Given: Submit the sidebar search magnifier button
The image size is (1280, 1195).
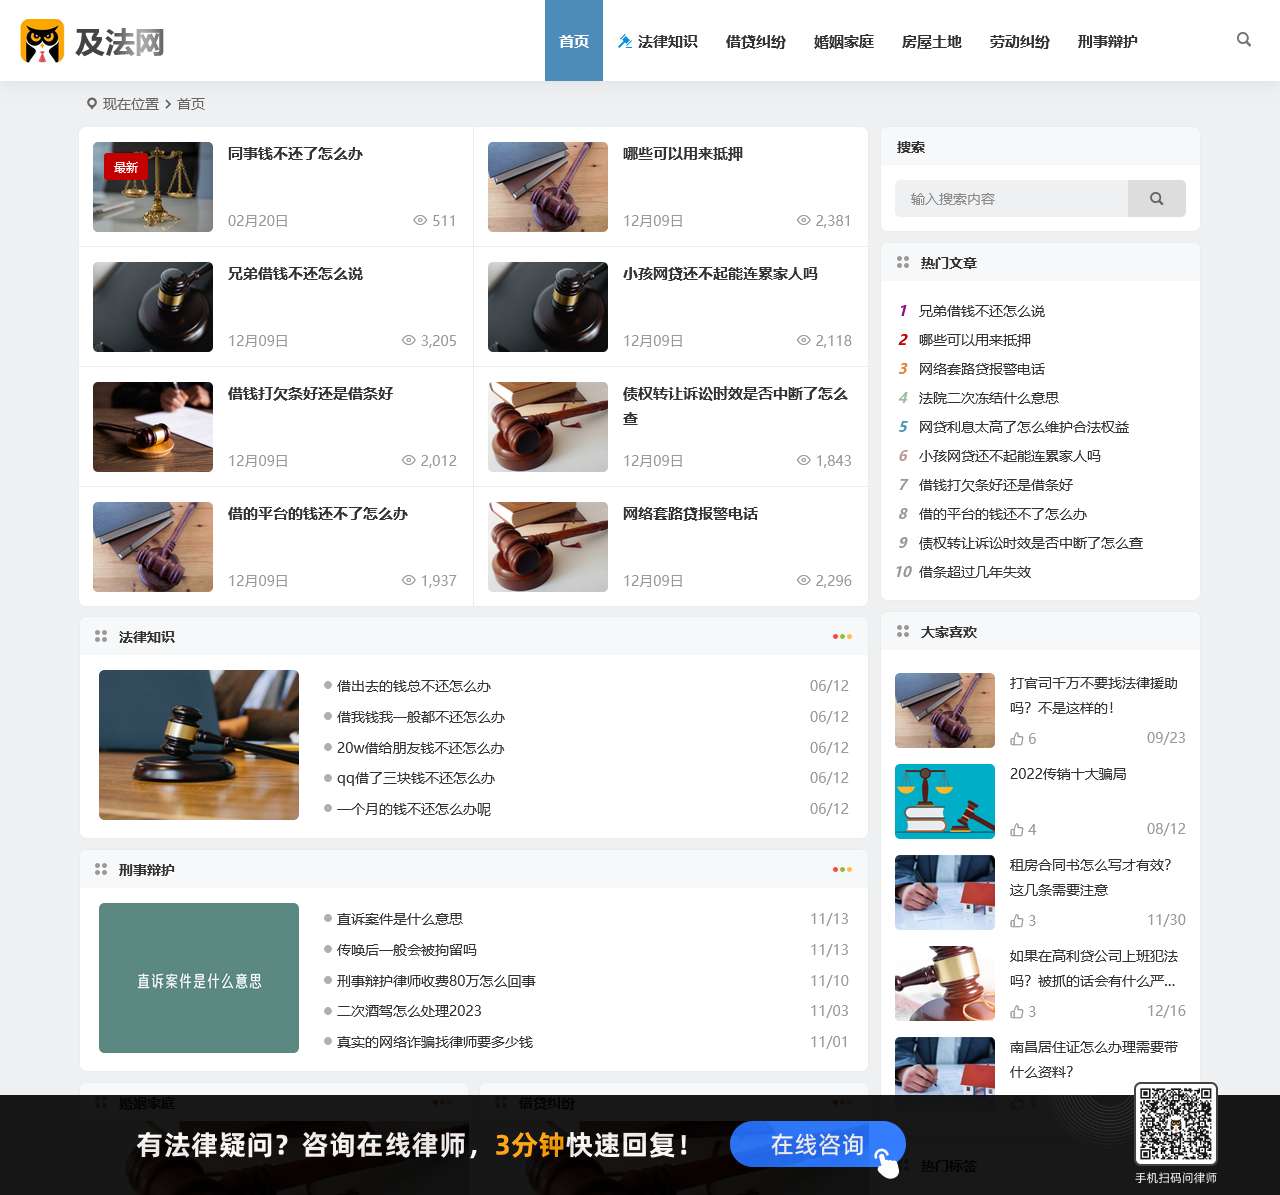Looking at the screenshot, I should [x=1157, y=199].
